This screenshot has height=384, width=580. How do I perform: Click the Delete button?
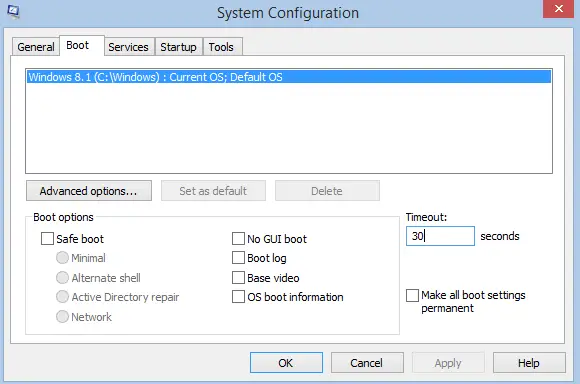[x=327, y=191]
